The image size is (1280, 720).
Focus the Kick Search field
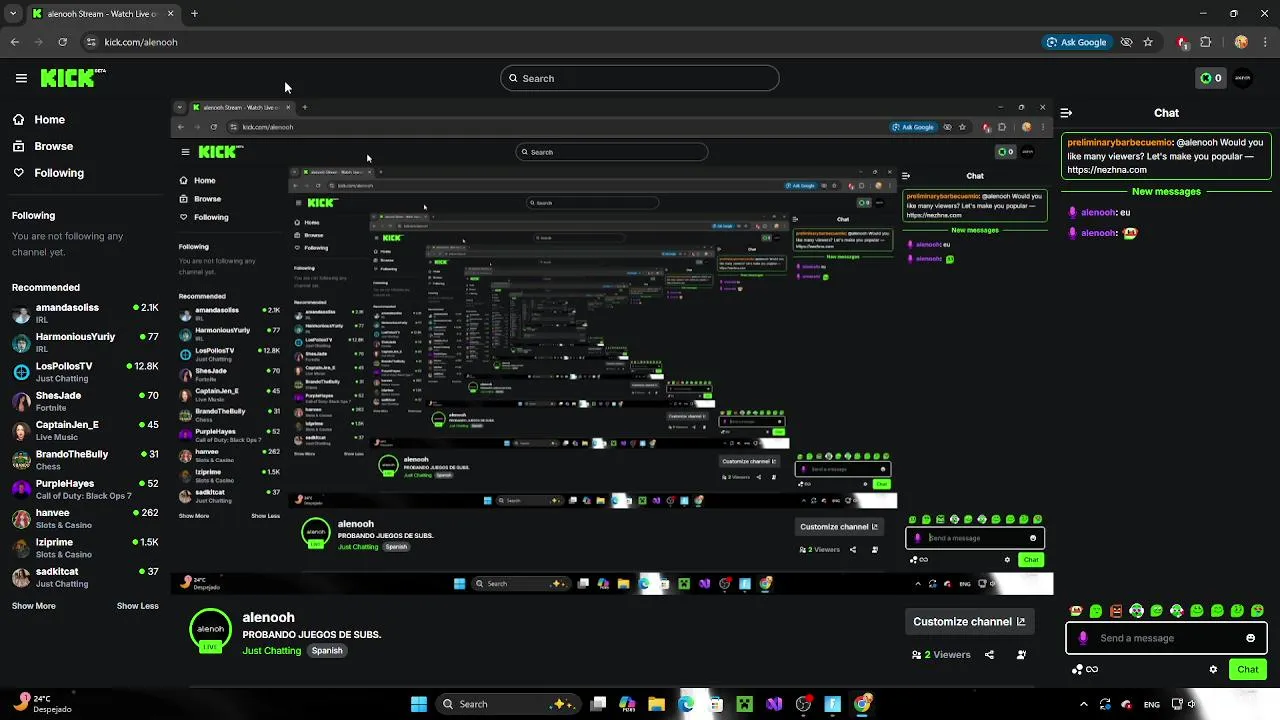click(x=640, y=78)
